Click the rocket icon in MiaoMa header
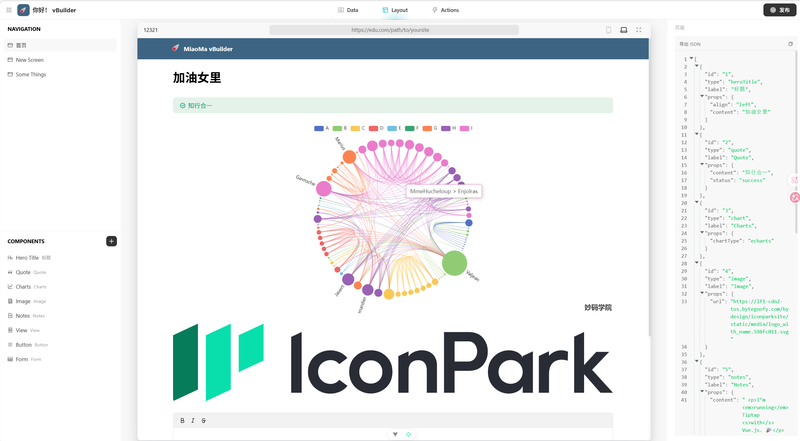 click(x=176, y=48)
